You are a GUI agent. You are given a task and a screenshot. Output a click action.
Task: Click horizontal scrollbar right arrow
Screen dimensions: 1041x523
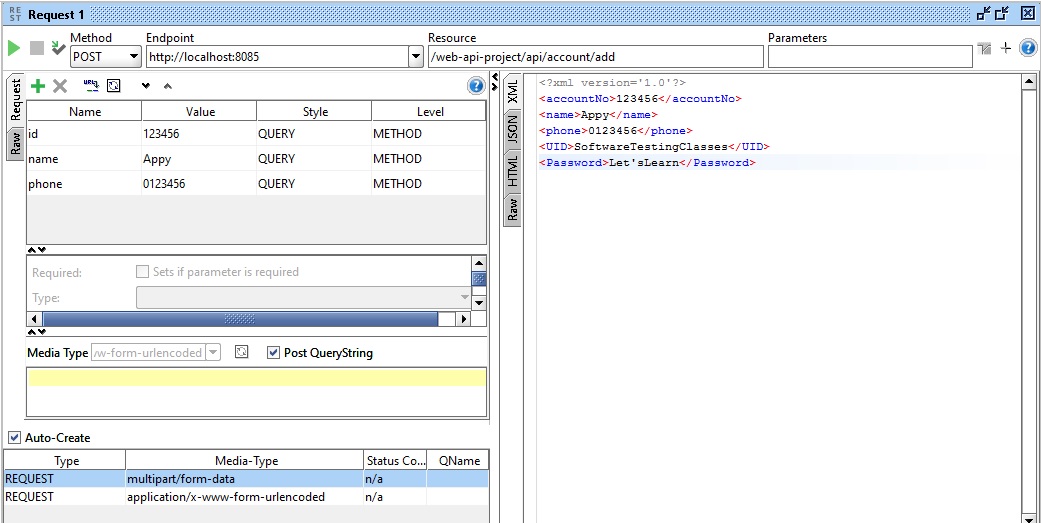463,319
